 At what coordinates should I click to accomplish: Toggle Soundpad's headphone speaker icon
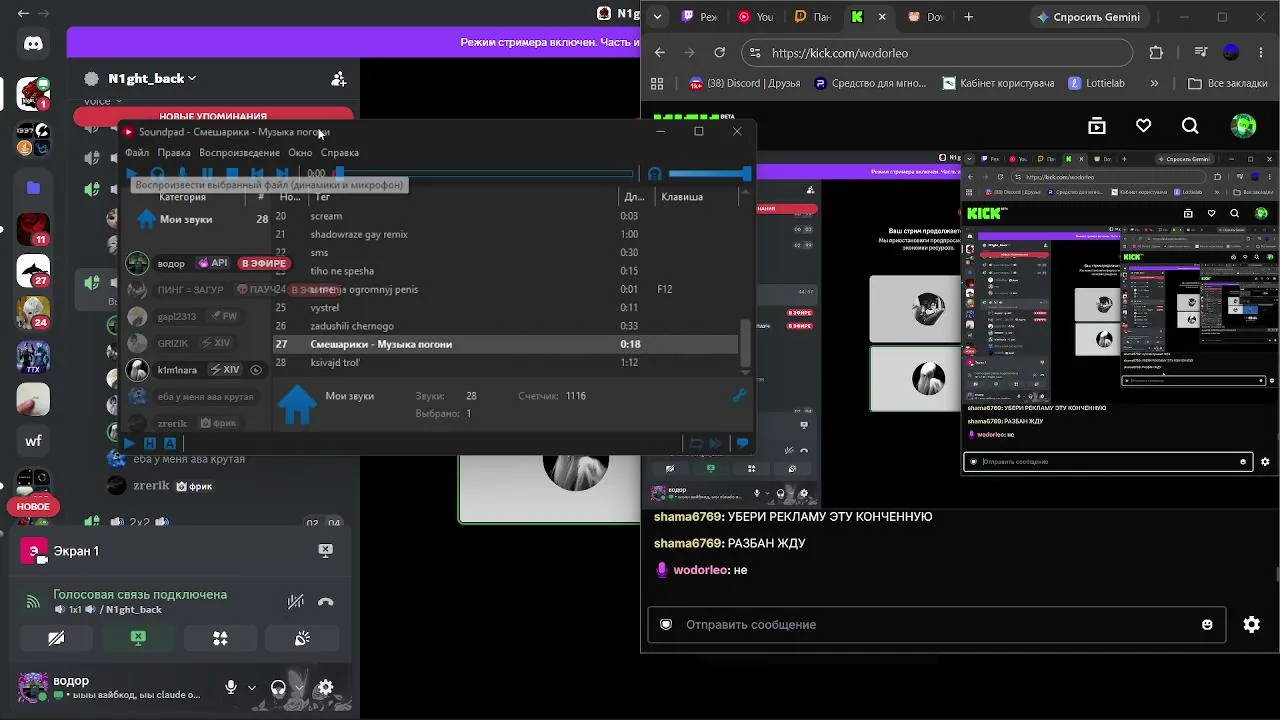pos(655,173)
